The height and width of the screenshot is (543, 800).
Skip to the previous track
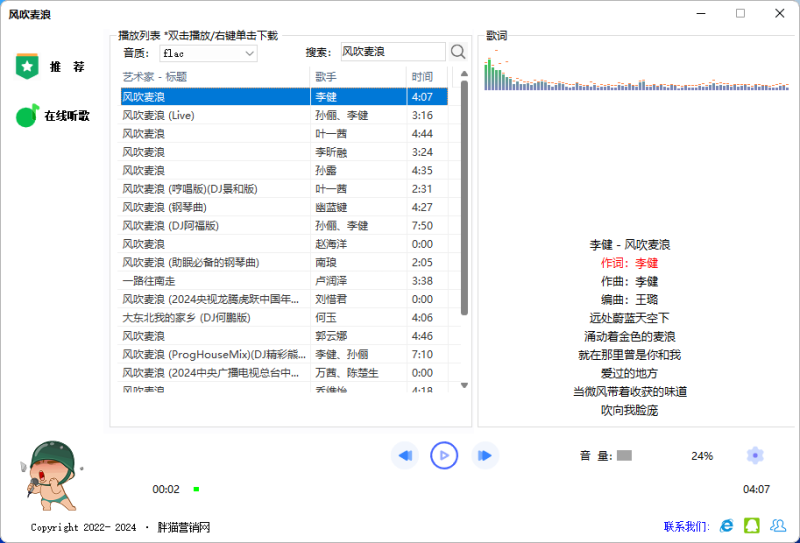[x=404, y=456]
